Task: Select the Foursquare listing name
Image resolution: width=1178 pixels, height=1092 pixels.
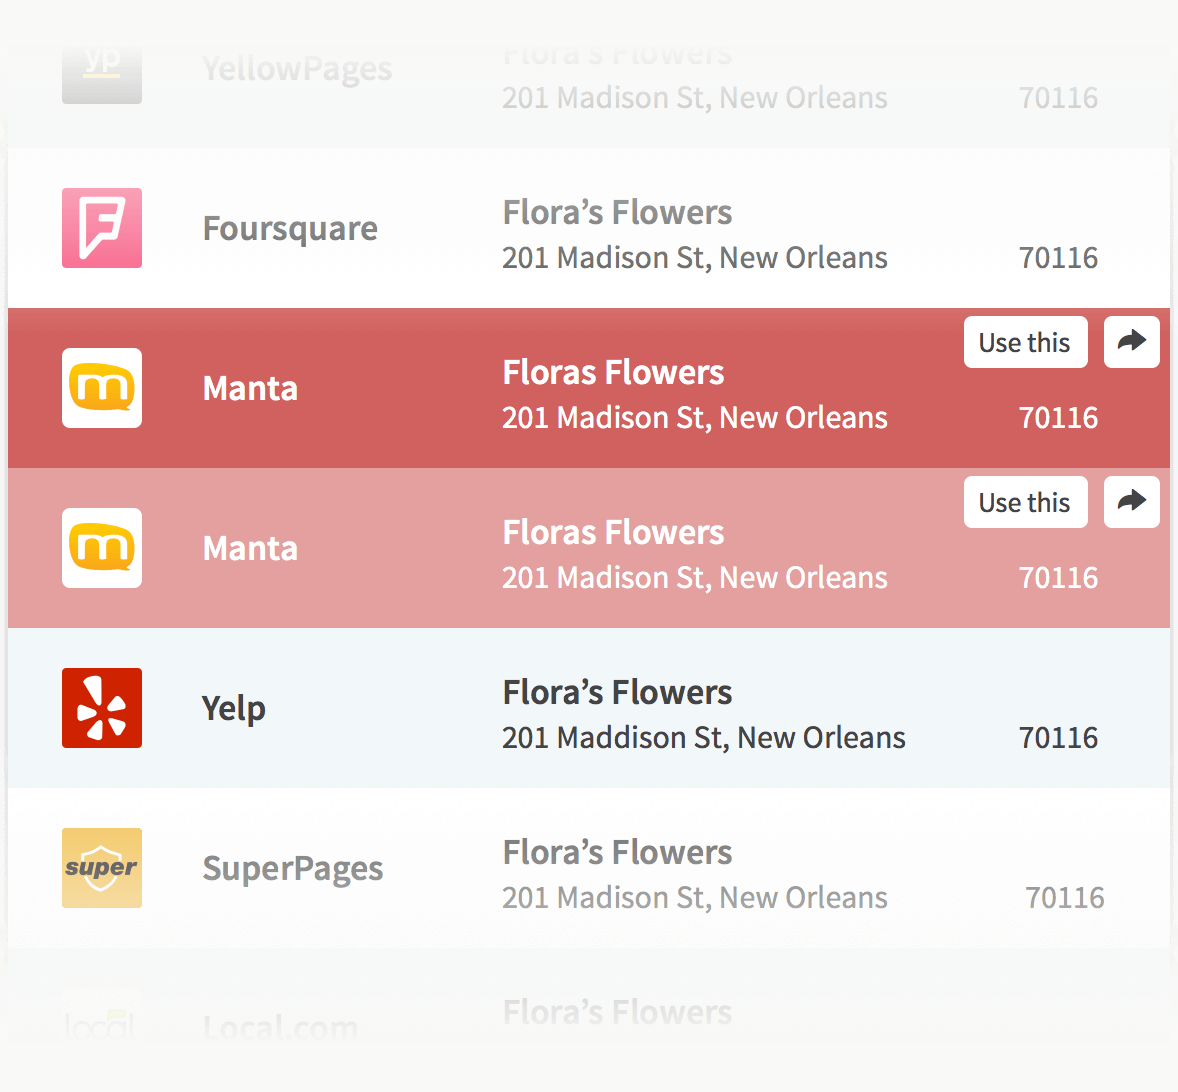Action: 290,229
